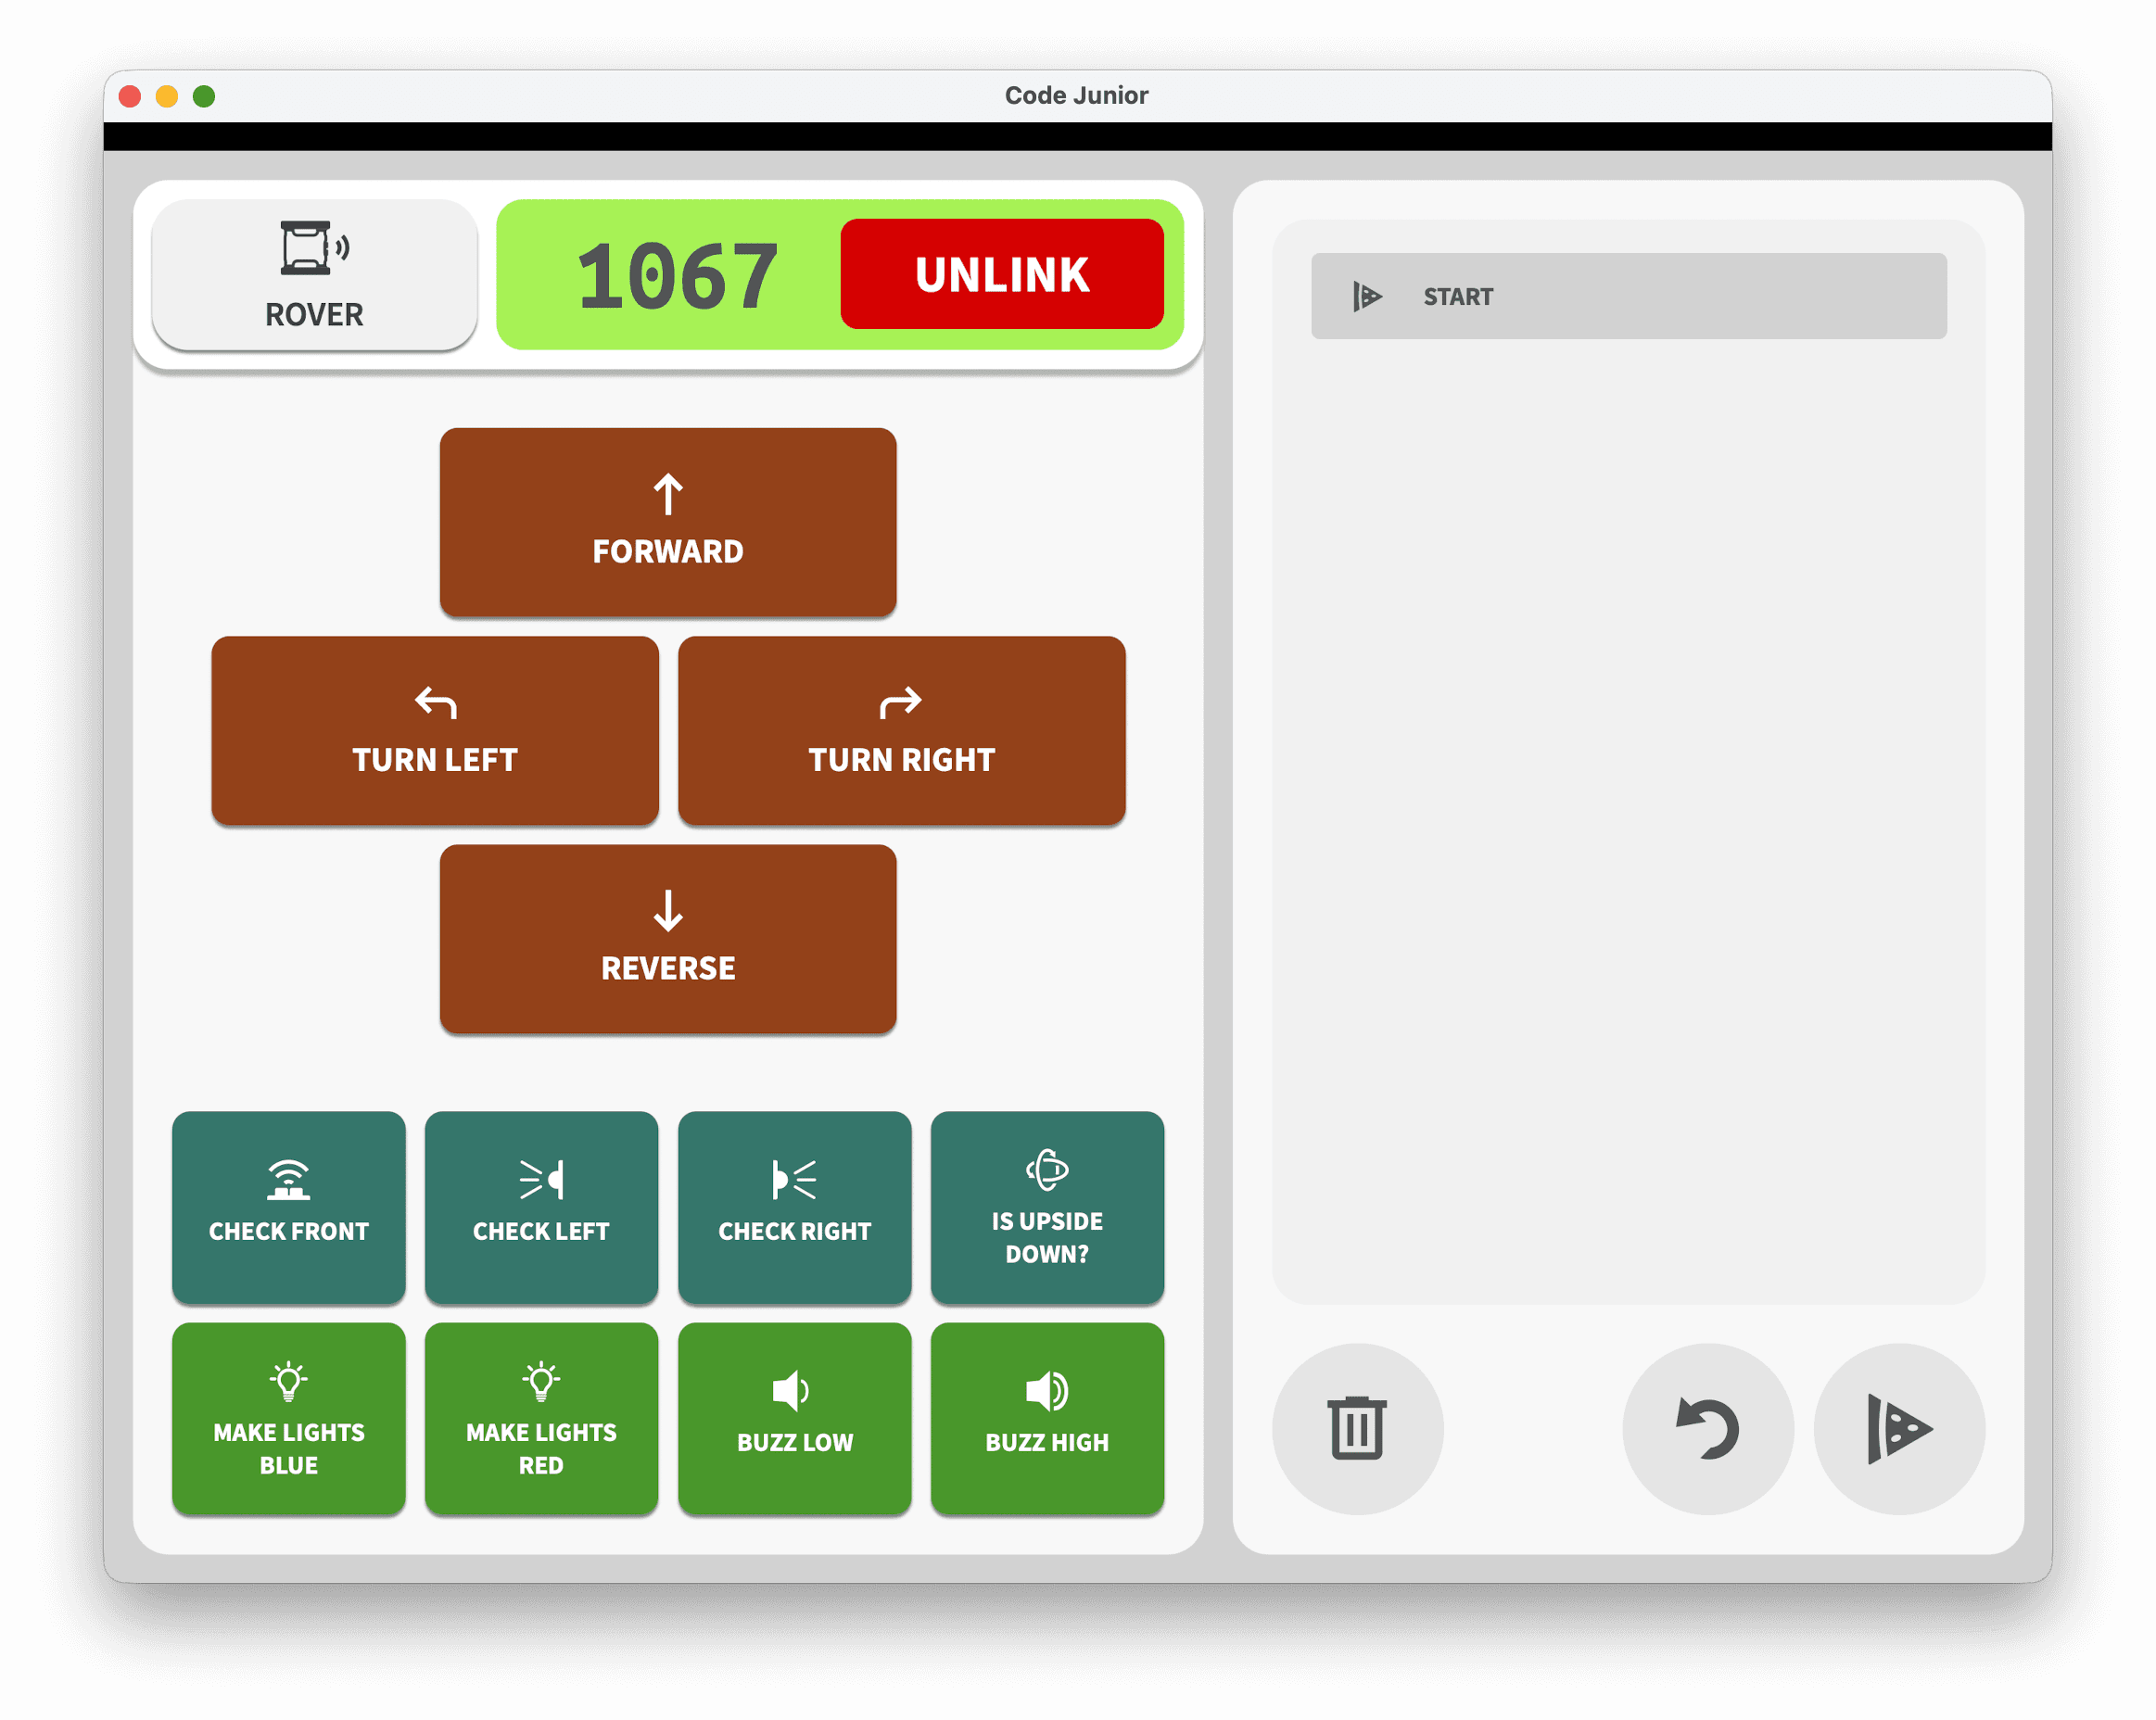Add the Buzz Low sound block
Screen dimensions: 2156x1720
pos(794,1417)
